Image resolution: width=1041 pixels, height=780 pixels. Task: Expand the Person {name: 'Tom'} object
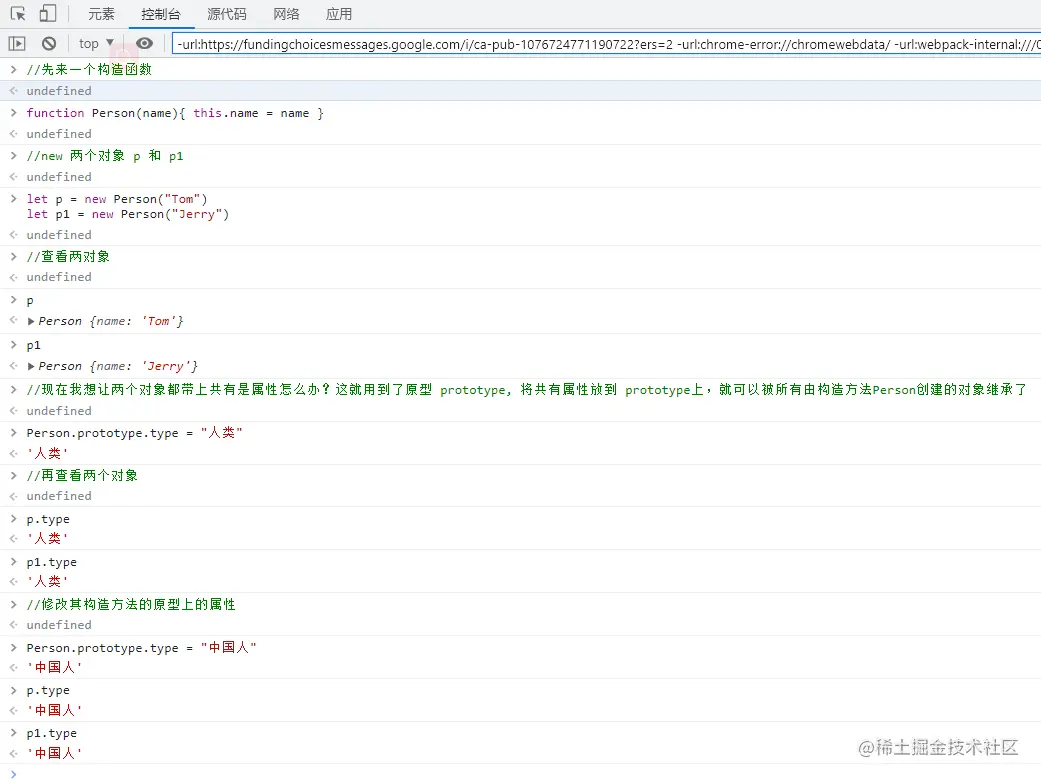[x=31, y=321]
